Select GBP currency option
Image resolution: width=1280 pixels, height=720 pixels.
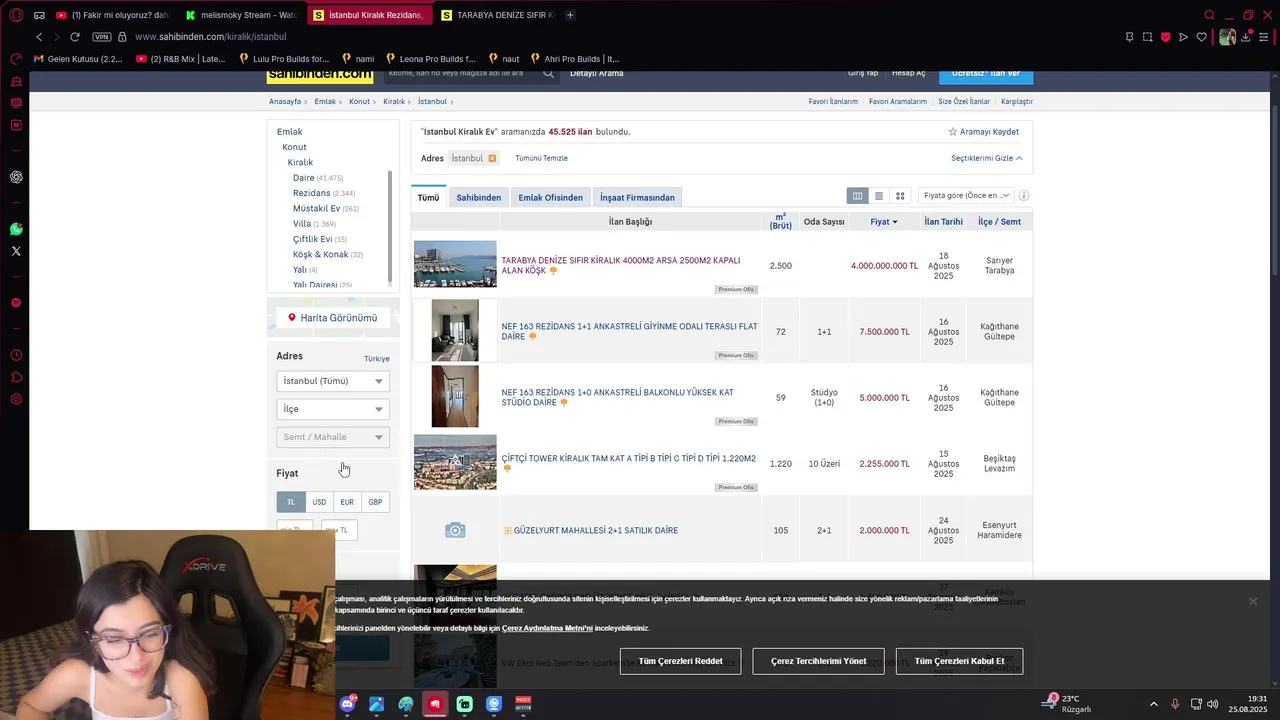click(x=375, y=502)
